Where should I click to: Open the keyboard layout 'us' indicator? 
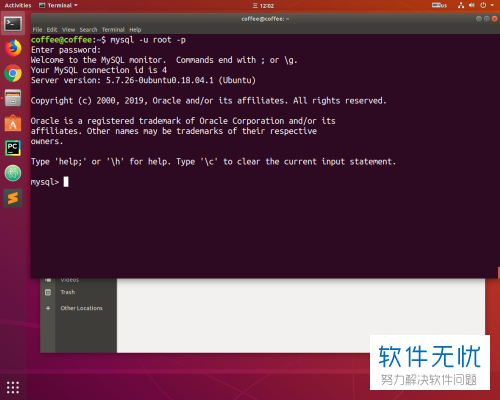point(439,5)
